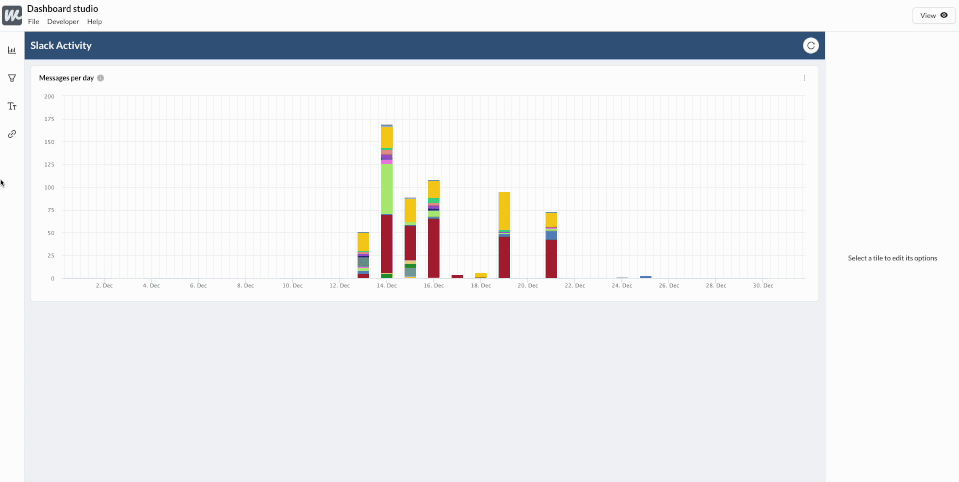
Task: Refresh the Slack Activity dashboard
Action: [x=810, y=45]
